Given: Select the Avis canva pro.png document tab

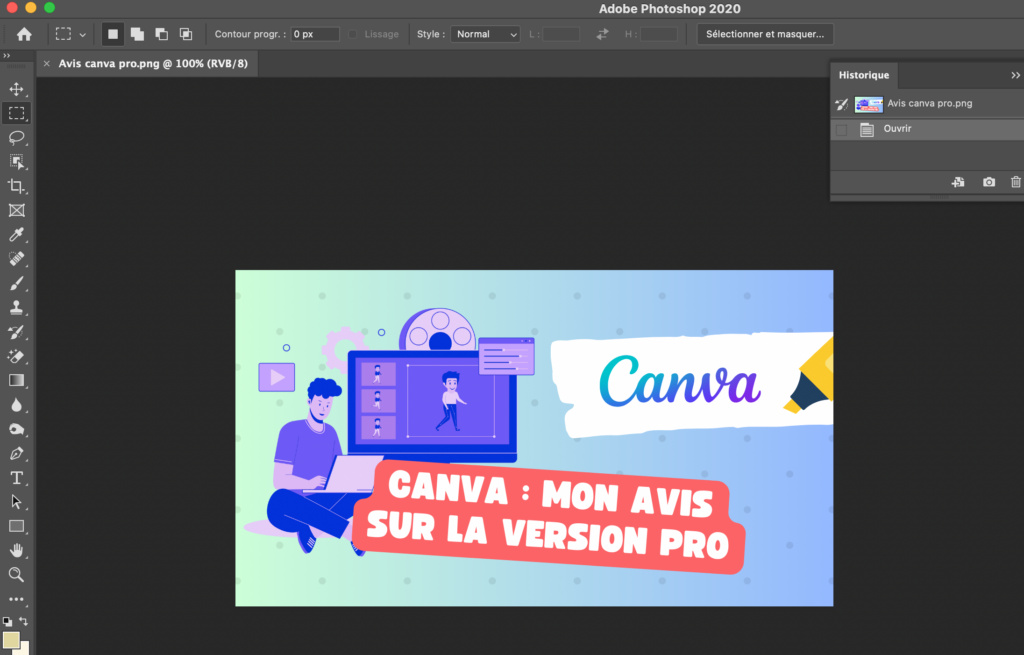Looking at the screenshot, I should [153, 63].
